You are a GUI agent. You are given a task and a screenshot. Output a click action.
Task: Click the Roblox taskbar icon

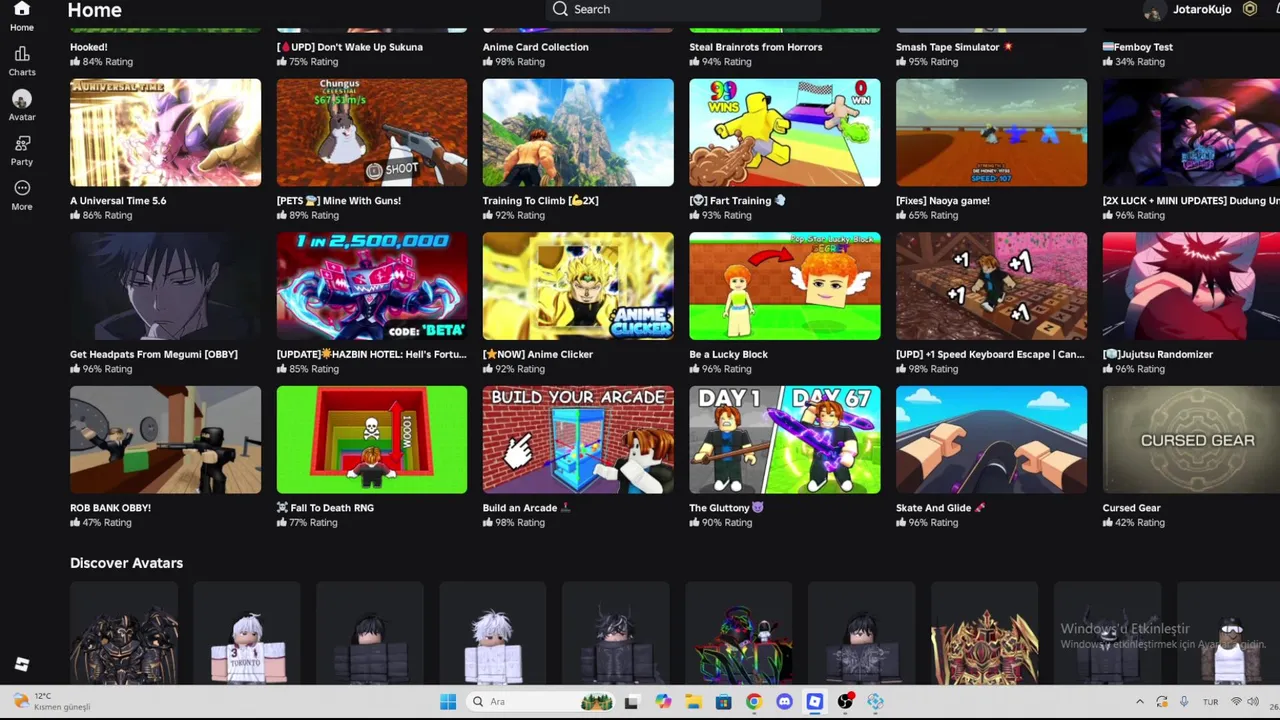[815, 702]
